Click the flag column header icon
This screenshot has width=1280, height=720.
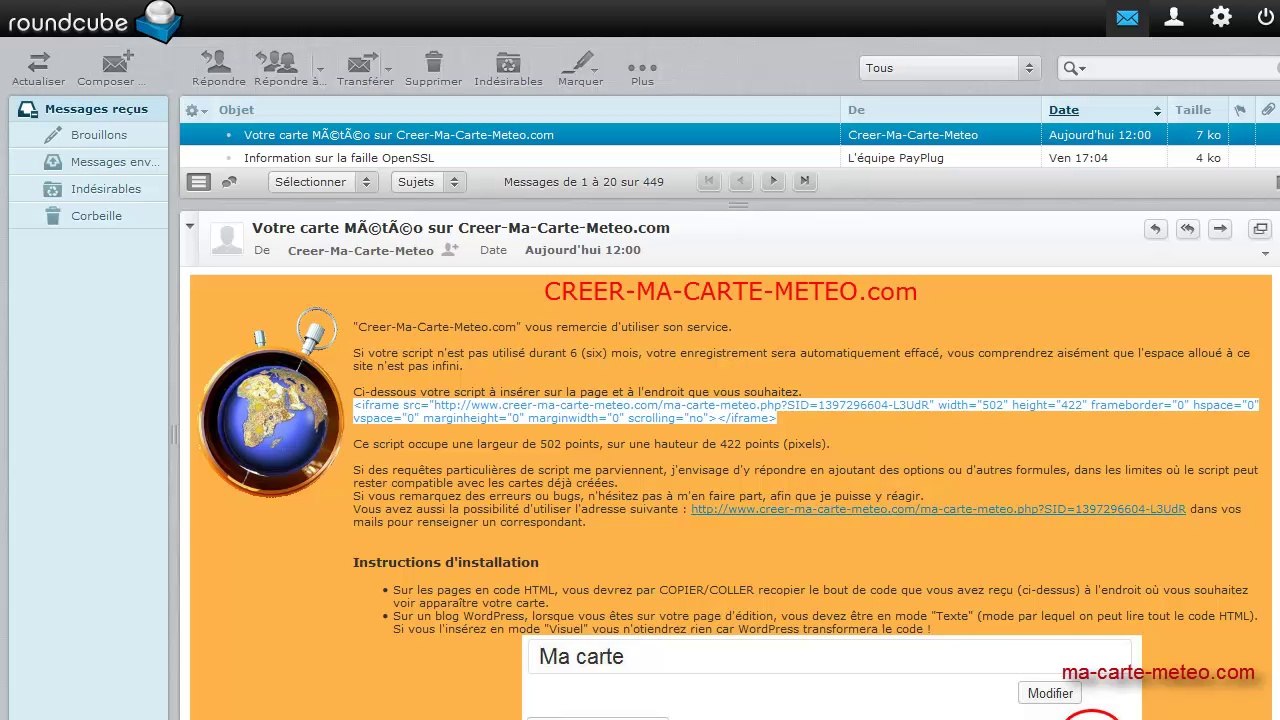pos(1240,110)
